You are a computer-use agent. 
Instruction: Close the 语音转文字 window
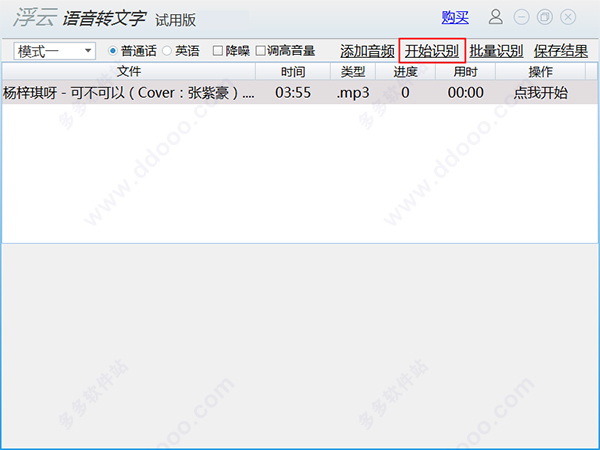tap(568, 17)
